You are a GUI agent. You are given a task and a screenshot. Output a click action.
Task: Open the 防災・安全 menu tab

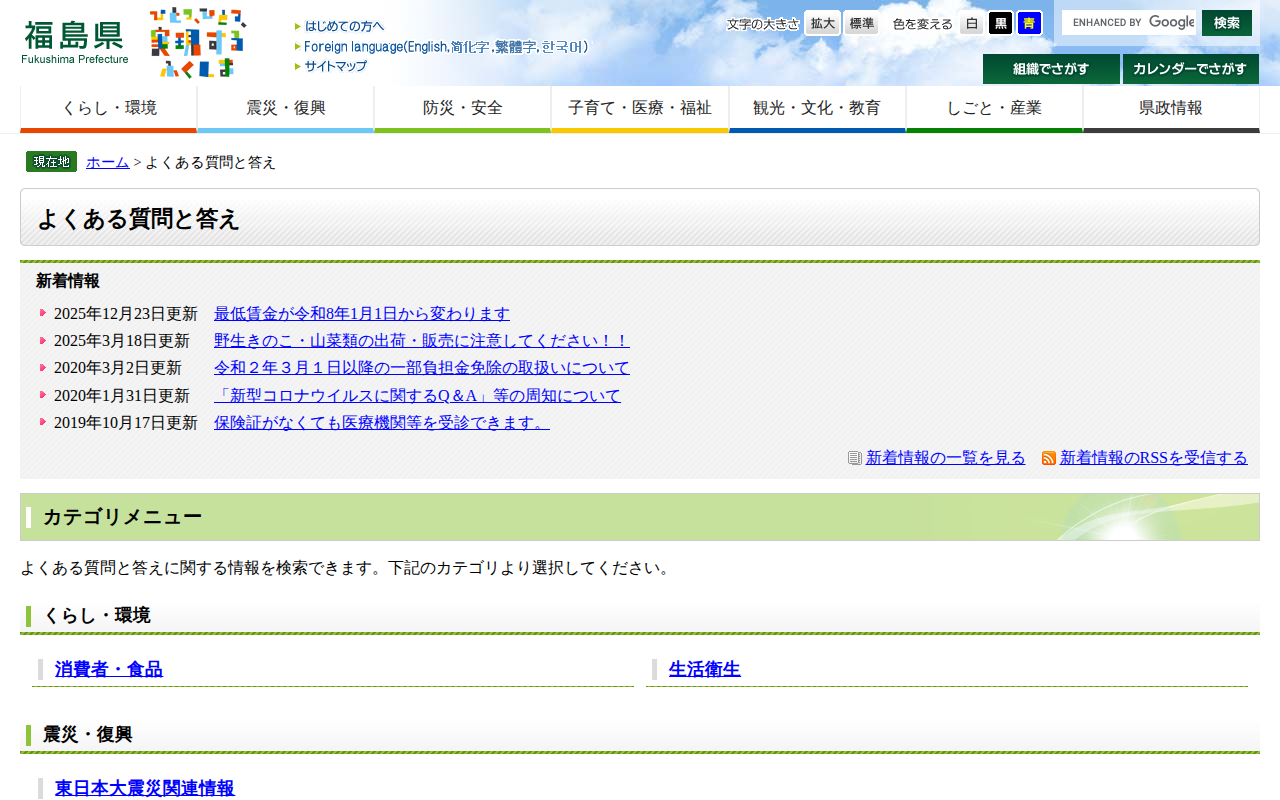pos(463,109)
